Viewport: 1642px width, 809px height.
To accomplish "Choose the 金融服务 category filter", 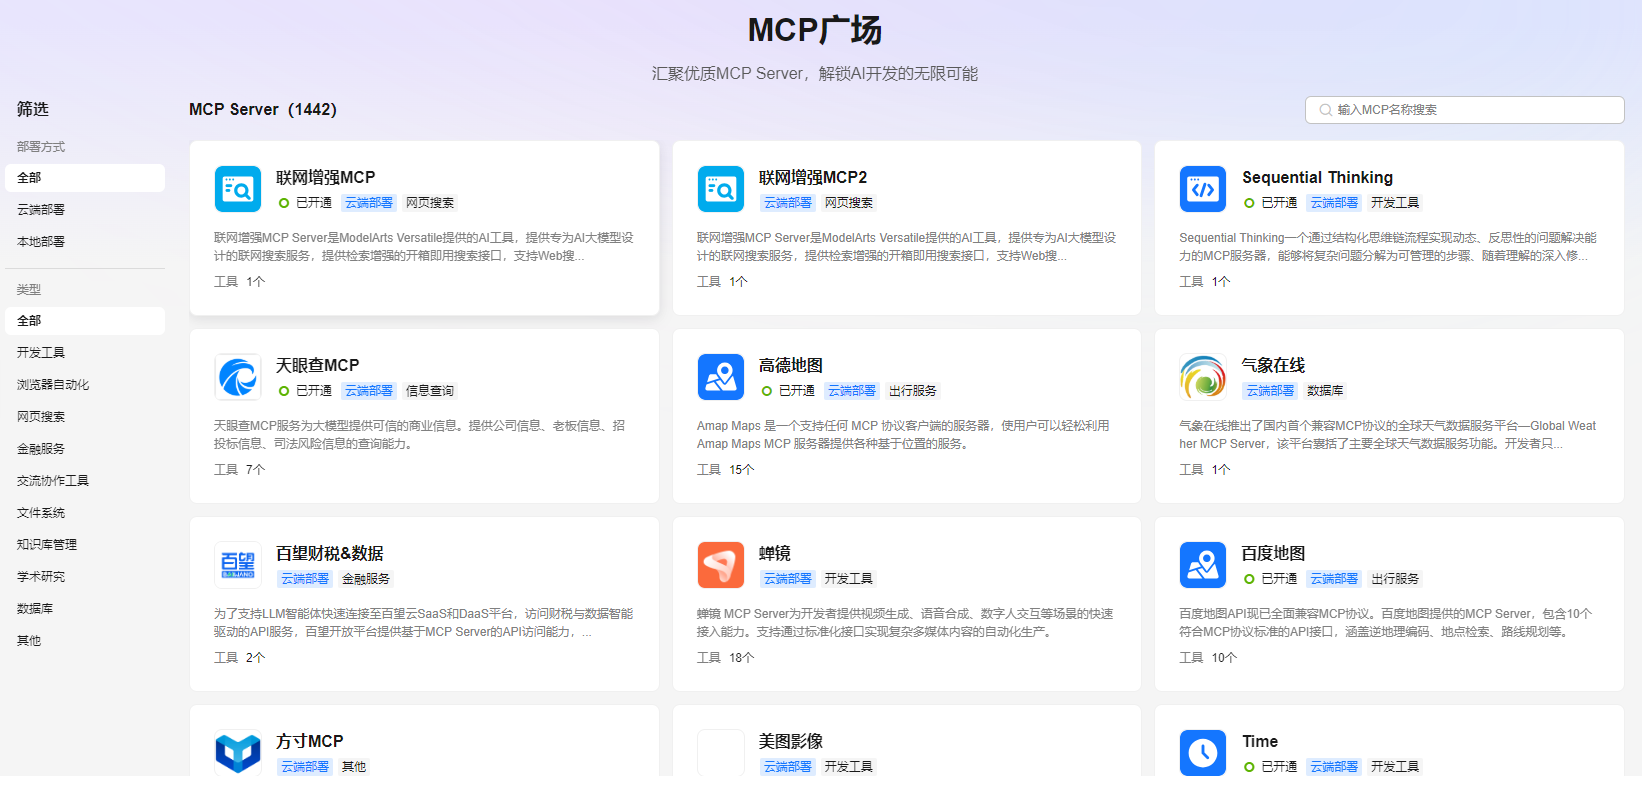I will click(41, 449).
